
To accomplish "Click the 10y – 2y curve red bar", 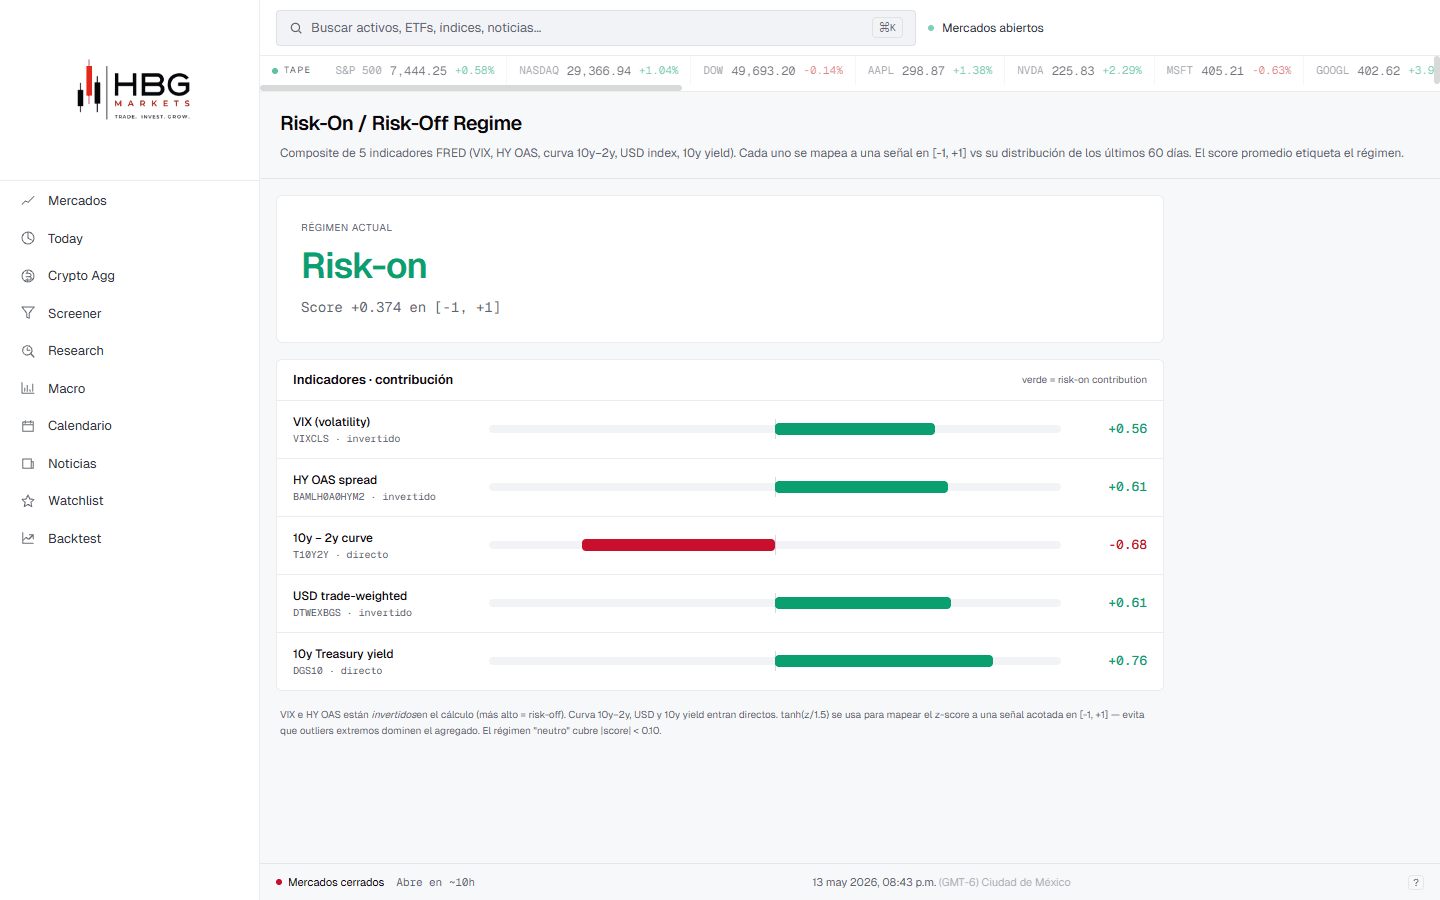I will 678,545.
